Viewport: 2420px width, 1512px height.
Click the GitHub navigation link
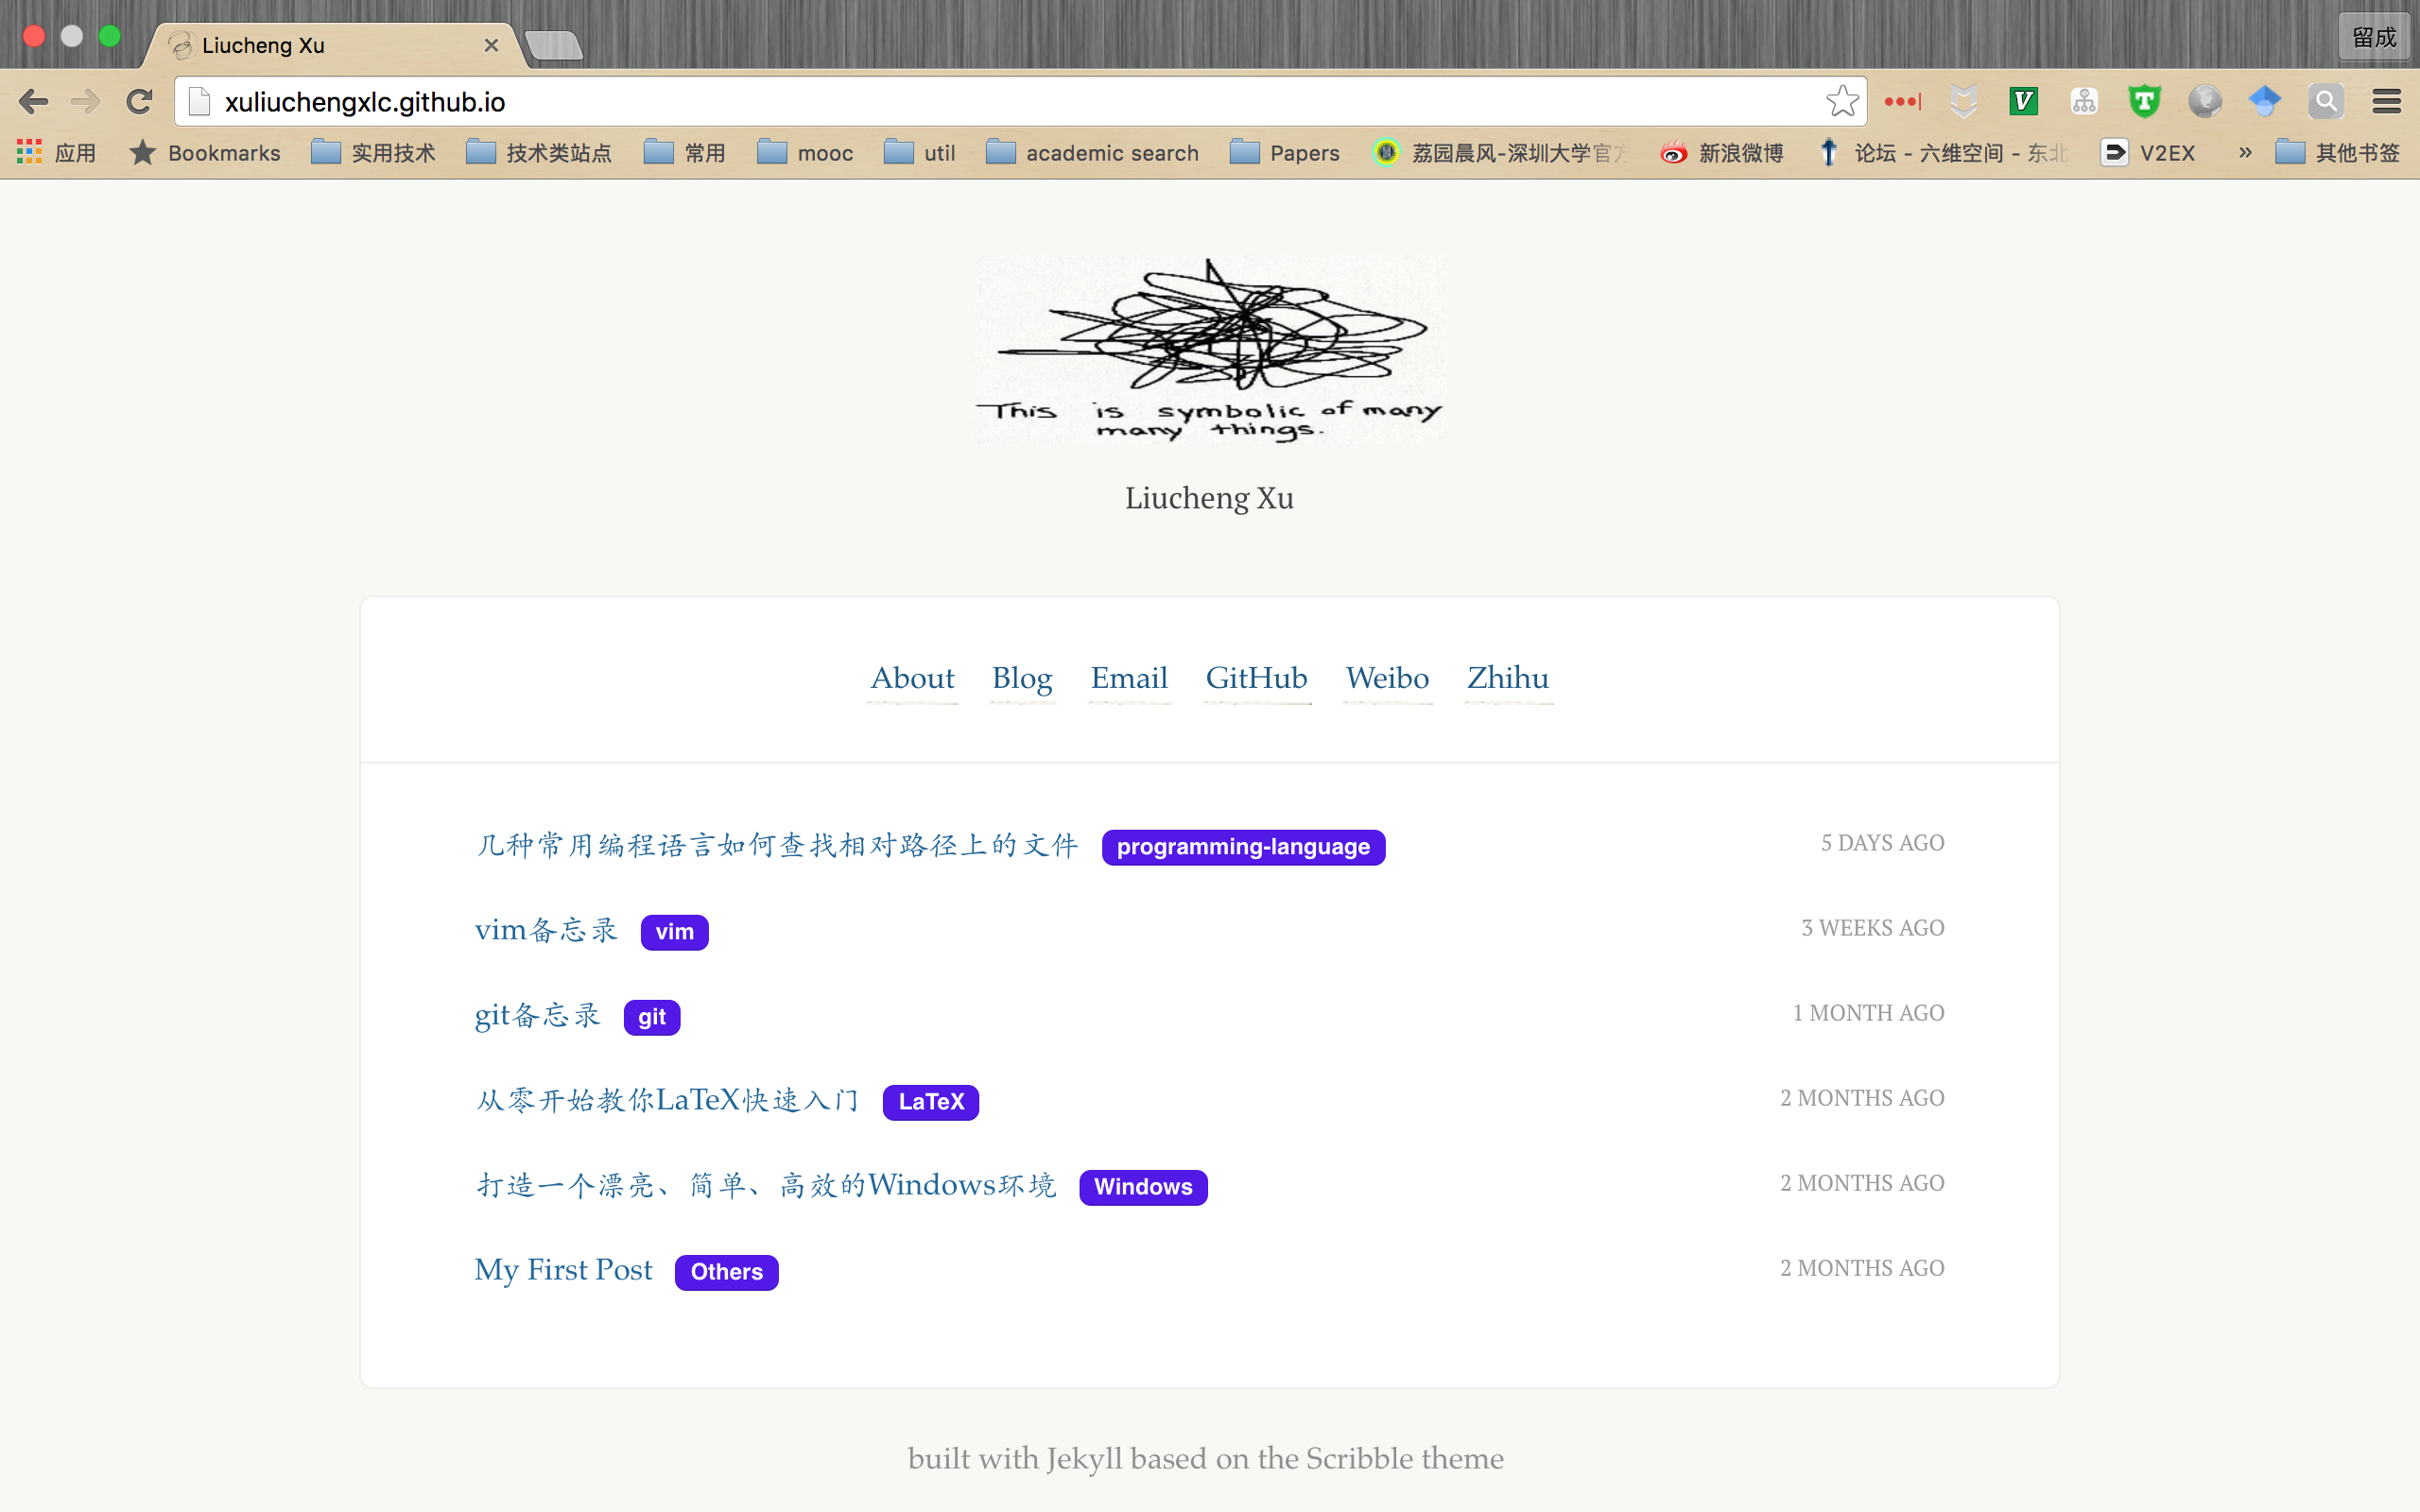tap(1254, 676)
